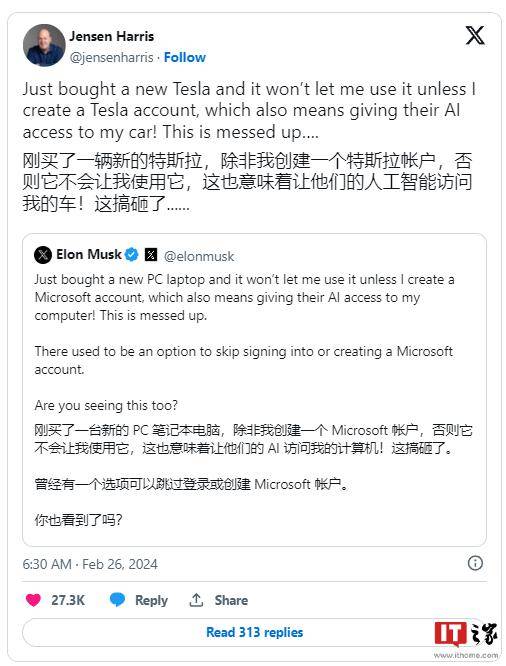506x666 pixels.
Task: Open the 6:30 AM Feb 26, 2024 timestamp
Action: pos(90,564)
